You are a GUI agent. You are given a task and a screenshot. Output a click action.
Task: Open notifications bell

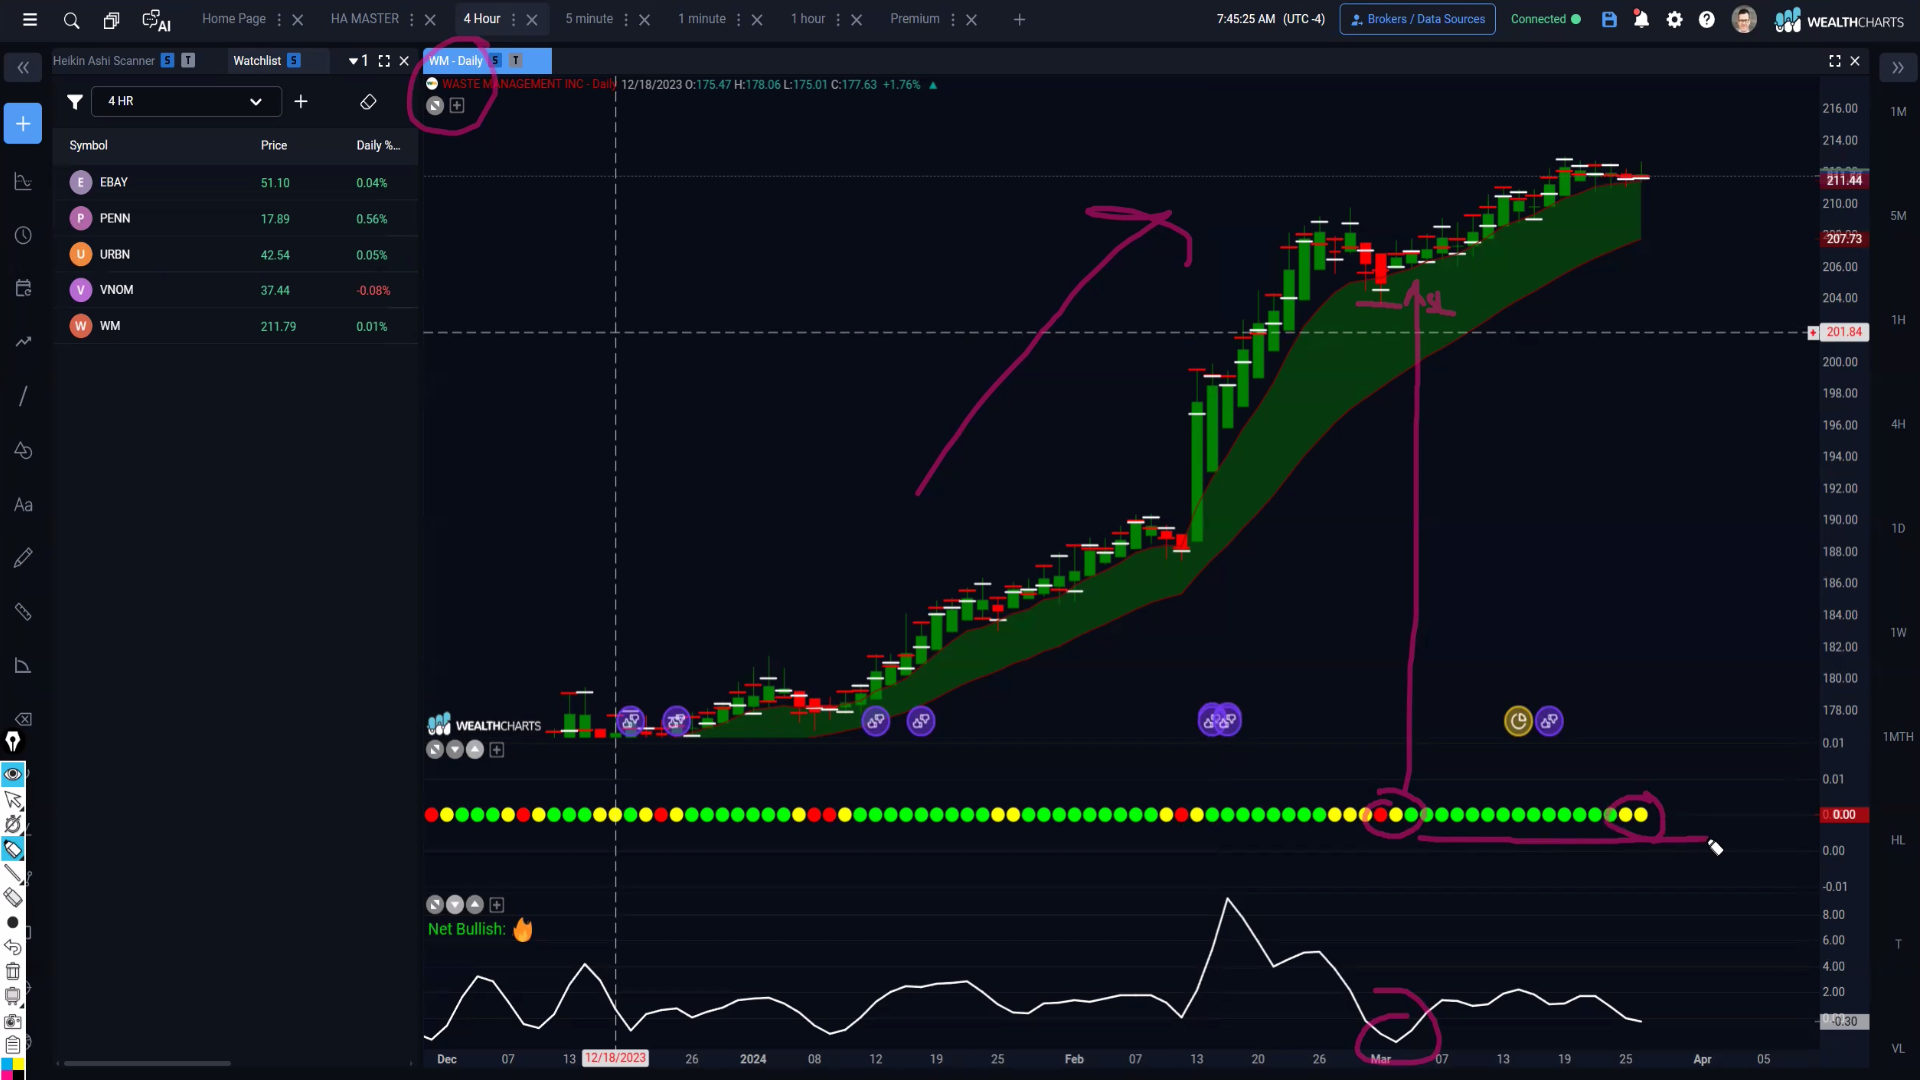click(x=1641, y=19)
